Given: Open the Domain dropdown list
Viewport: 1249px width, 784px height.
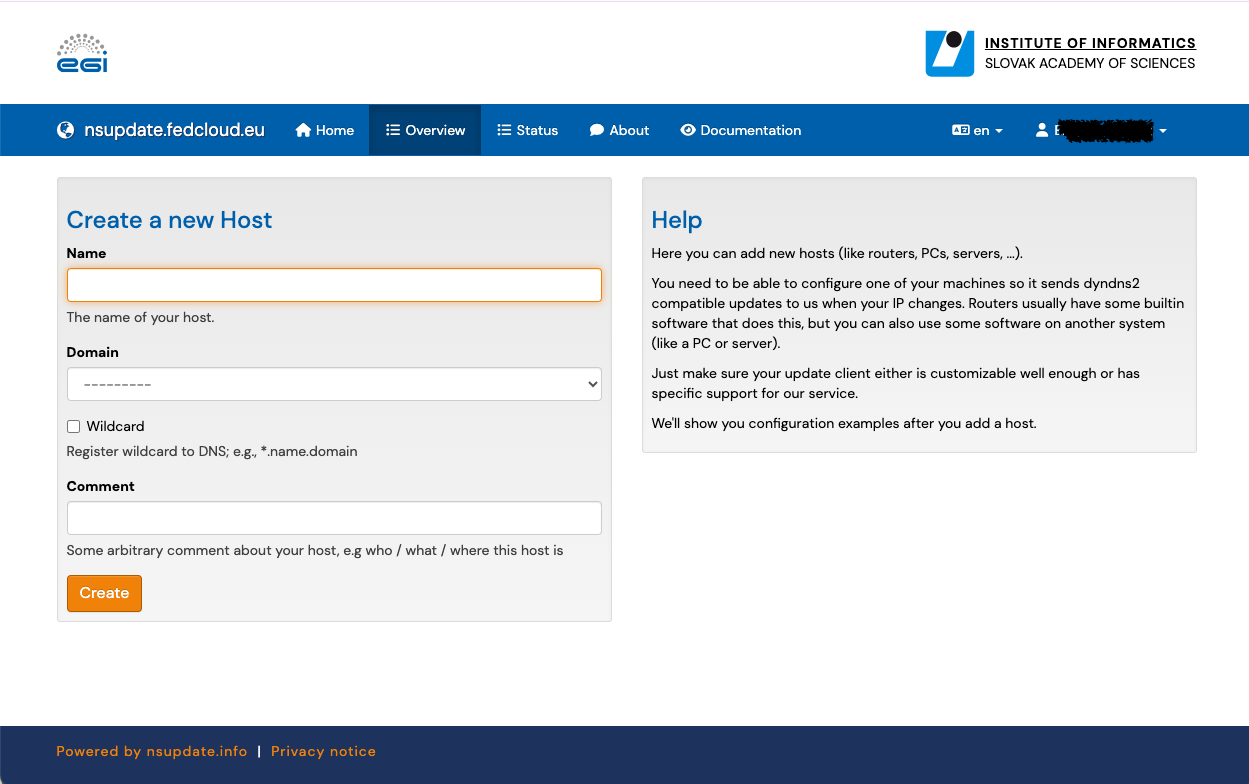Looking at the screenshot, I should point(334,384).
